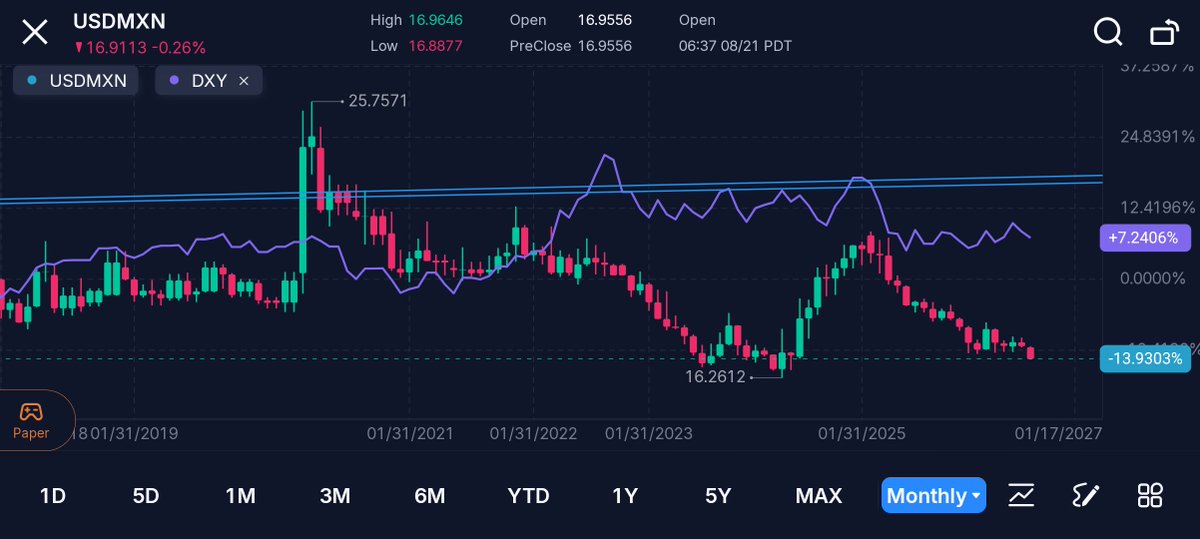This screenshot has height=539, width=1200.
Task: Select the DXY legend chip
Action: [208, 81]
